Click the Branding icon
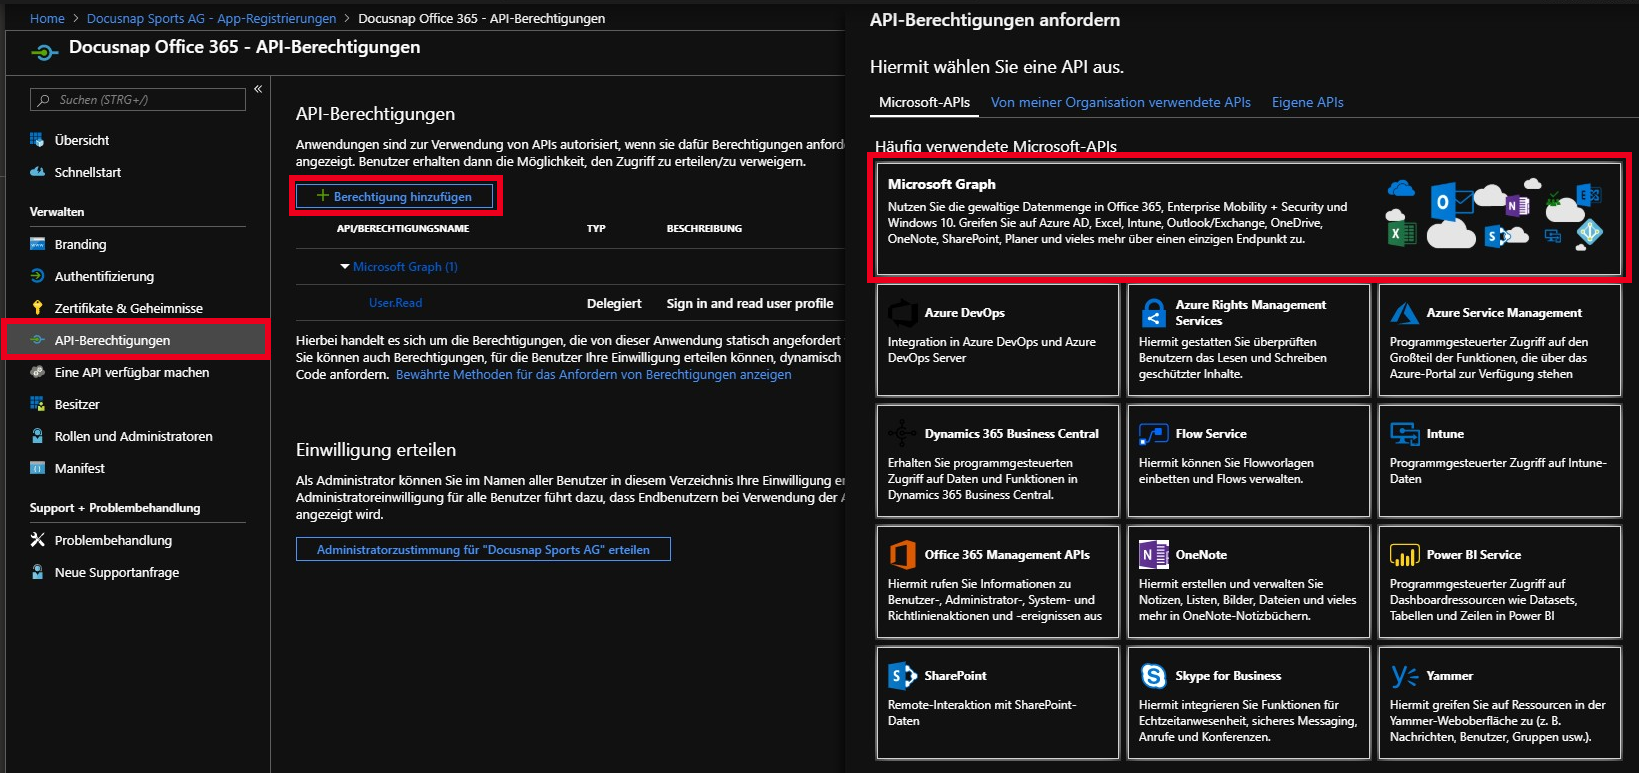The width and height of the screenshot is (1639, 773). point(37,244)
